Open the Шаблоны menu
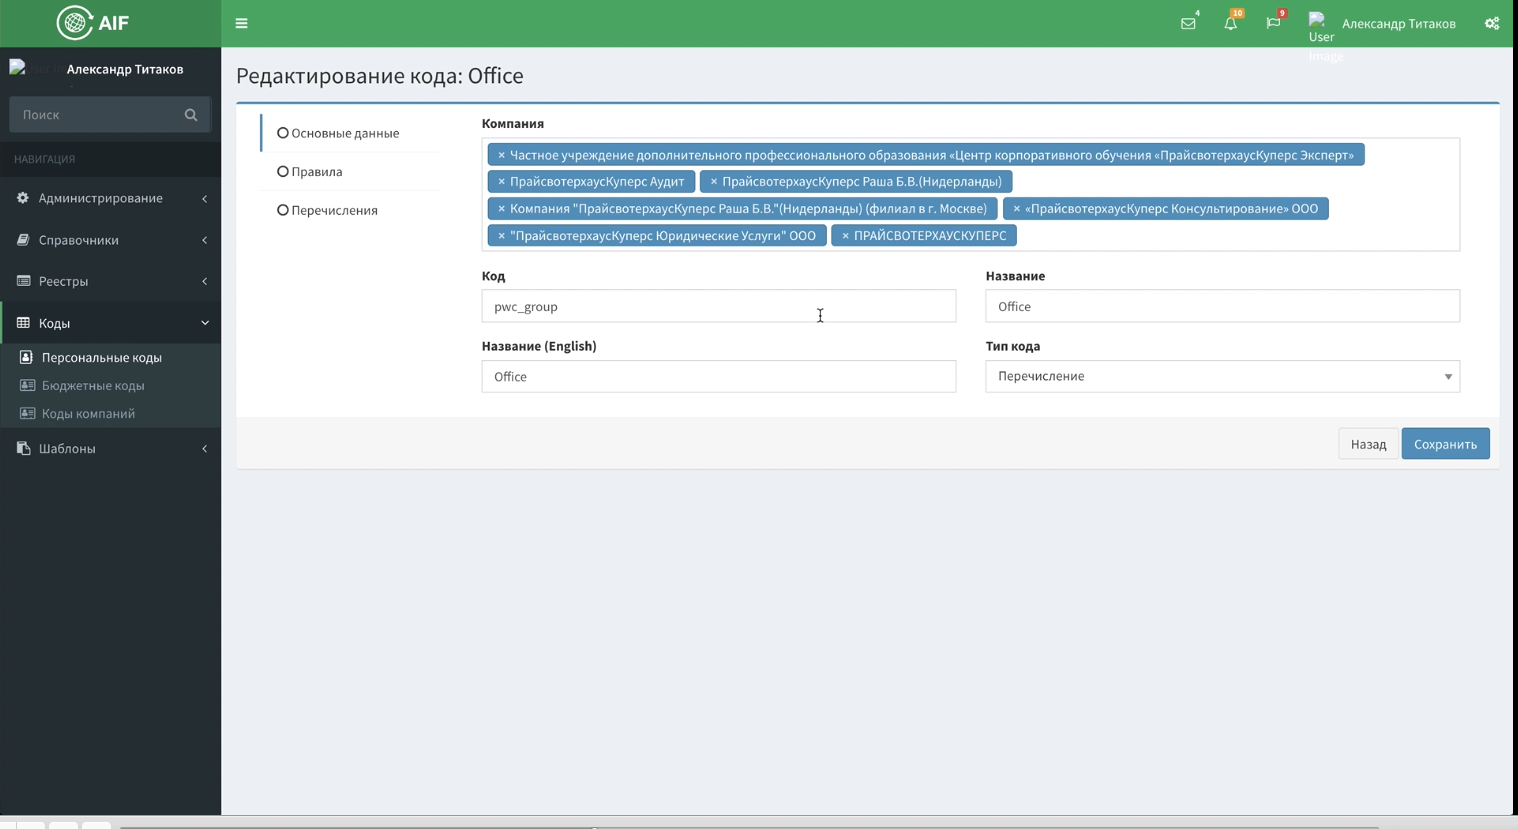Image resolution: width=1518 pixels, height=829 pixels. tap(110, 448)
